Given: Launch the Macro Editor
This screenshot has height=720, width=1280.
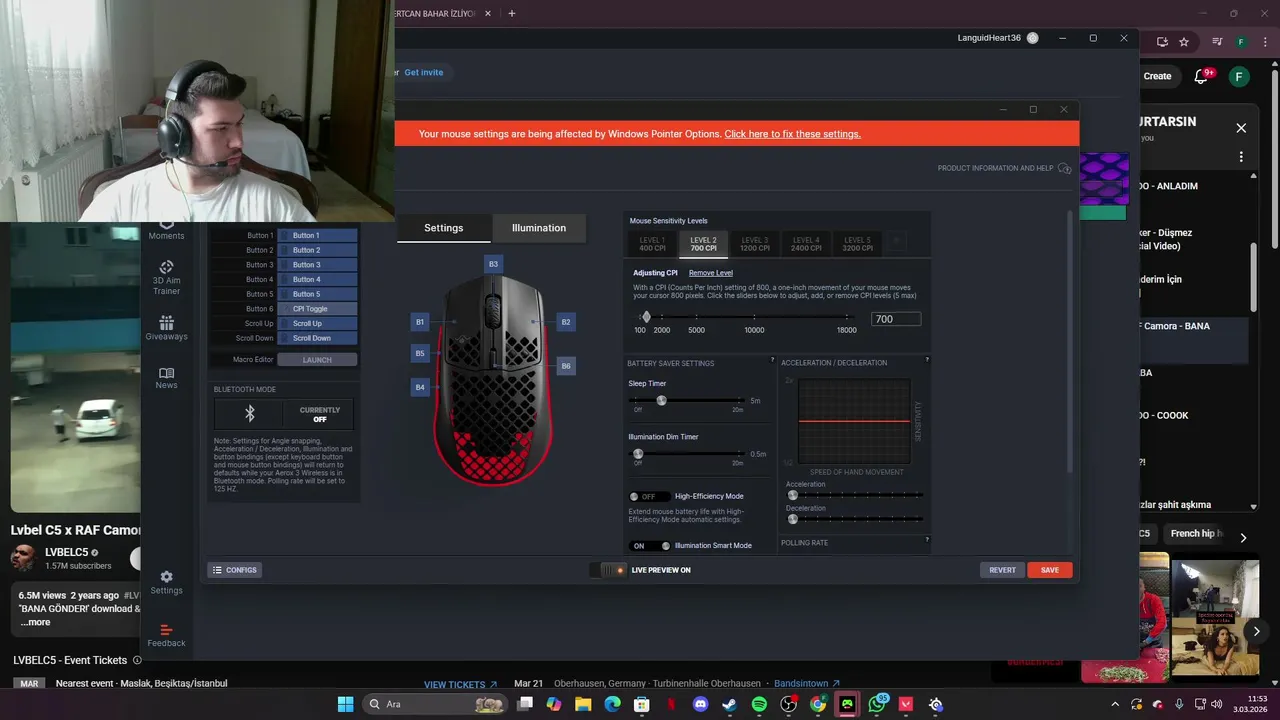Looking at the screenshot, I should coord(317,360).
